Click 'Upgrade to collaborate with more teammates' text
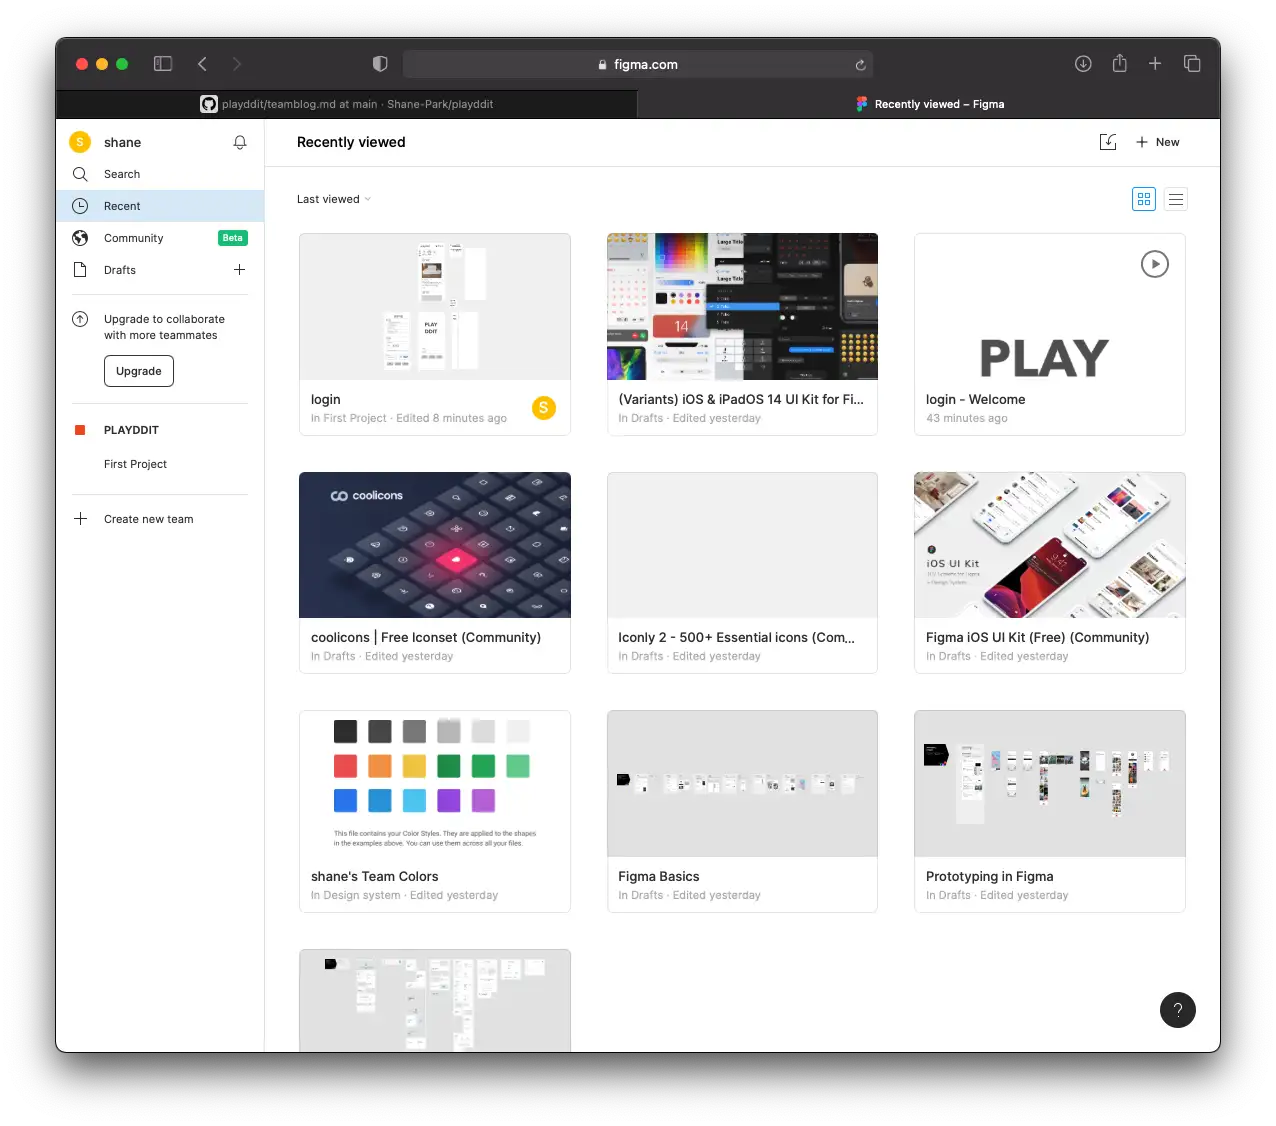The height and width of the screenshot is (1126, 1276). click(164, 327)
